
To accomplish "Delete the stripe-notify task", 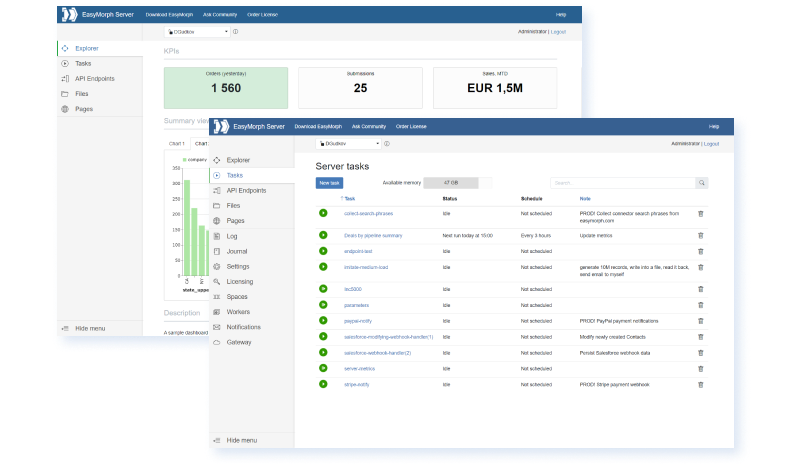I will (701, 385).
